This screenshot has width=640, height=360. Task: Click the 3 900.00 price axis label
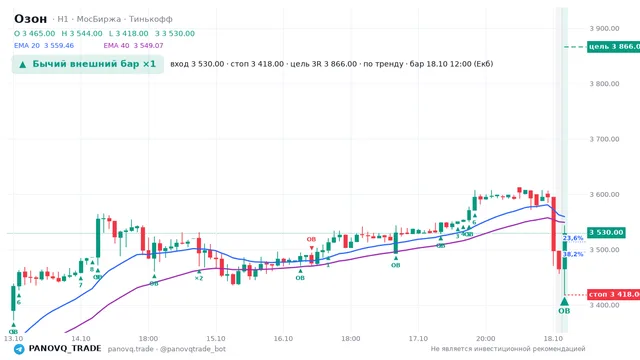tap(604, 29)
